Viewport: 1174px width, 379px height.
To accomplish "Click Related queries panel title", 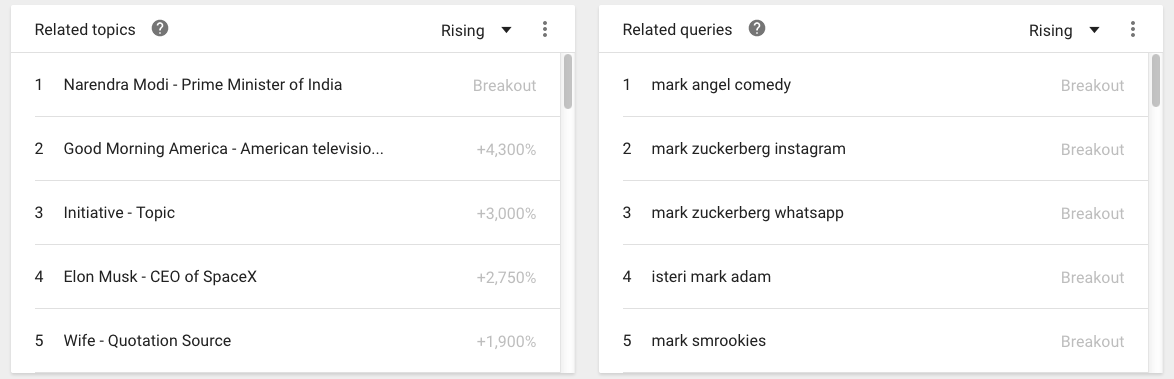I will point(678,29).
